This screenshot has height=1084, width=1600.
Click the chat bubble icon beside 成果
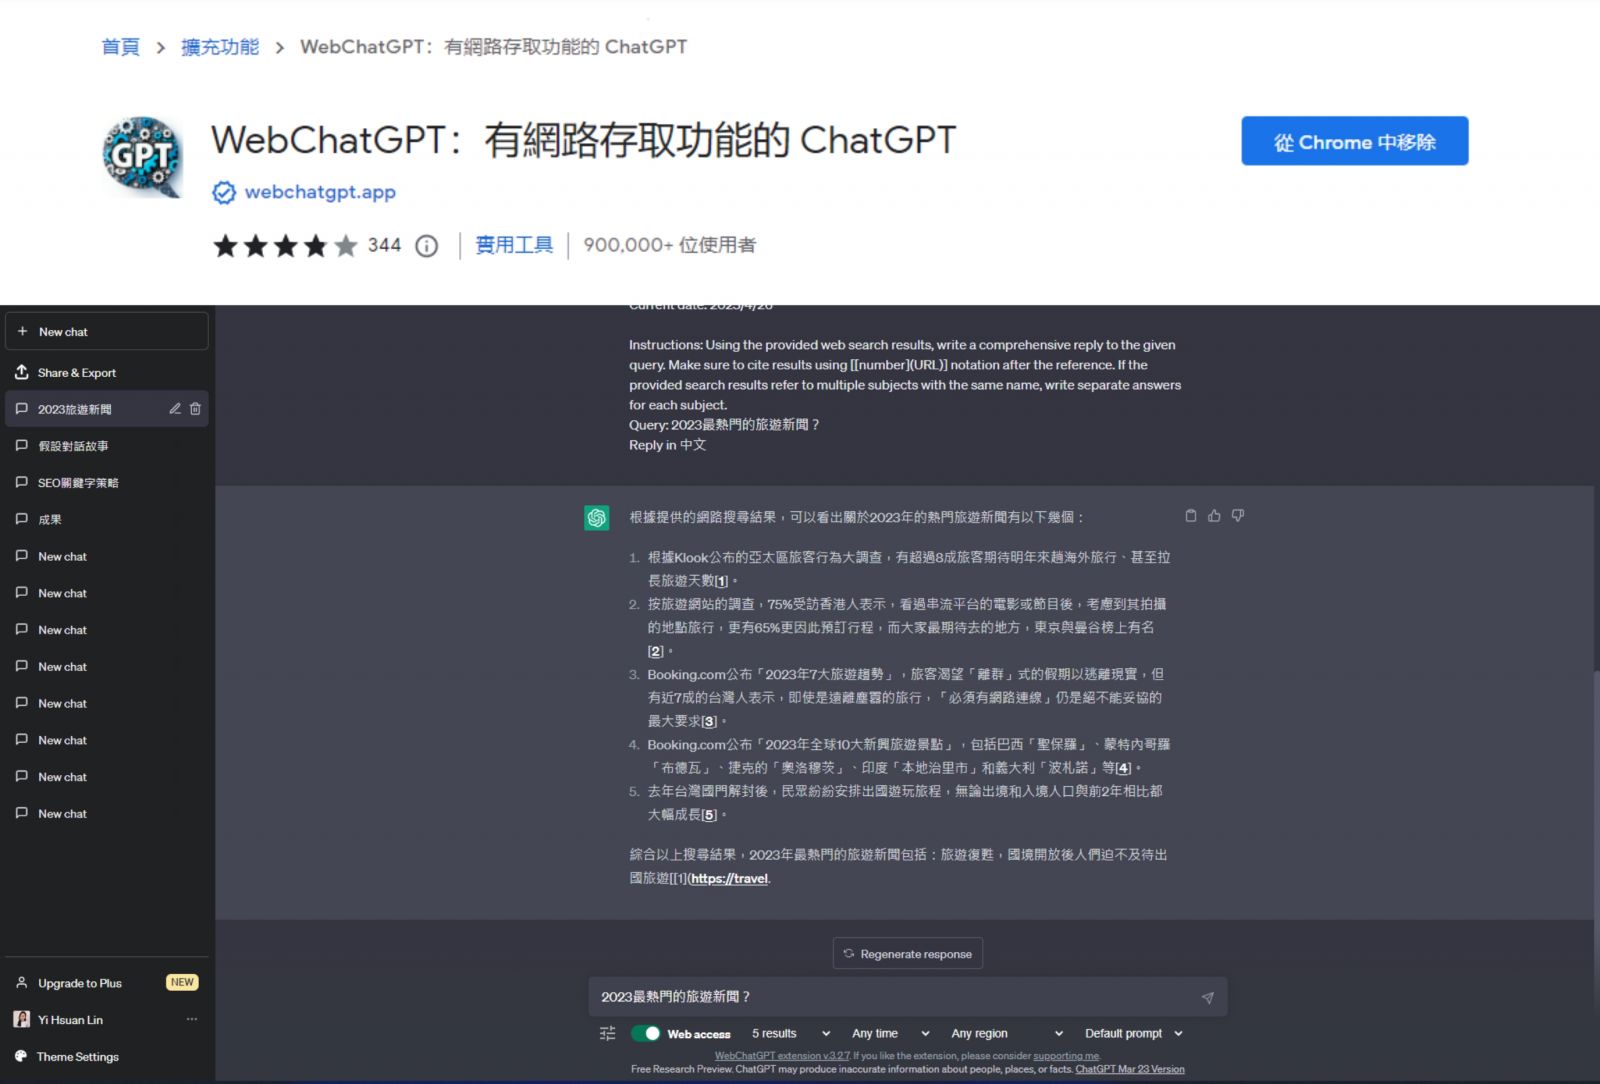coord(22,519)
